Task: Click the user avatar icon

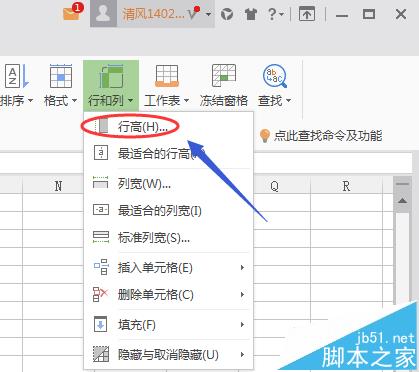Action: click(x=103, y=13)
